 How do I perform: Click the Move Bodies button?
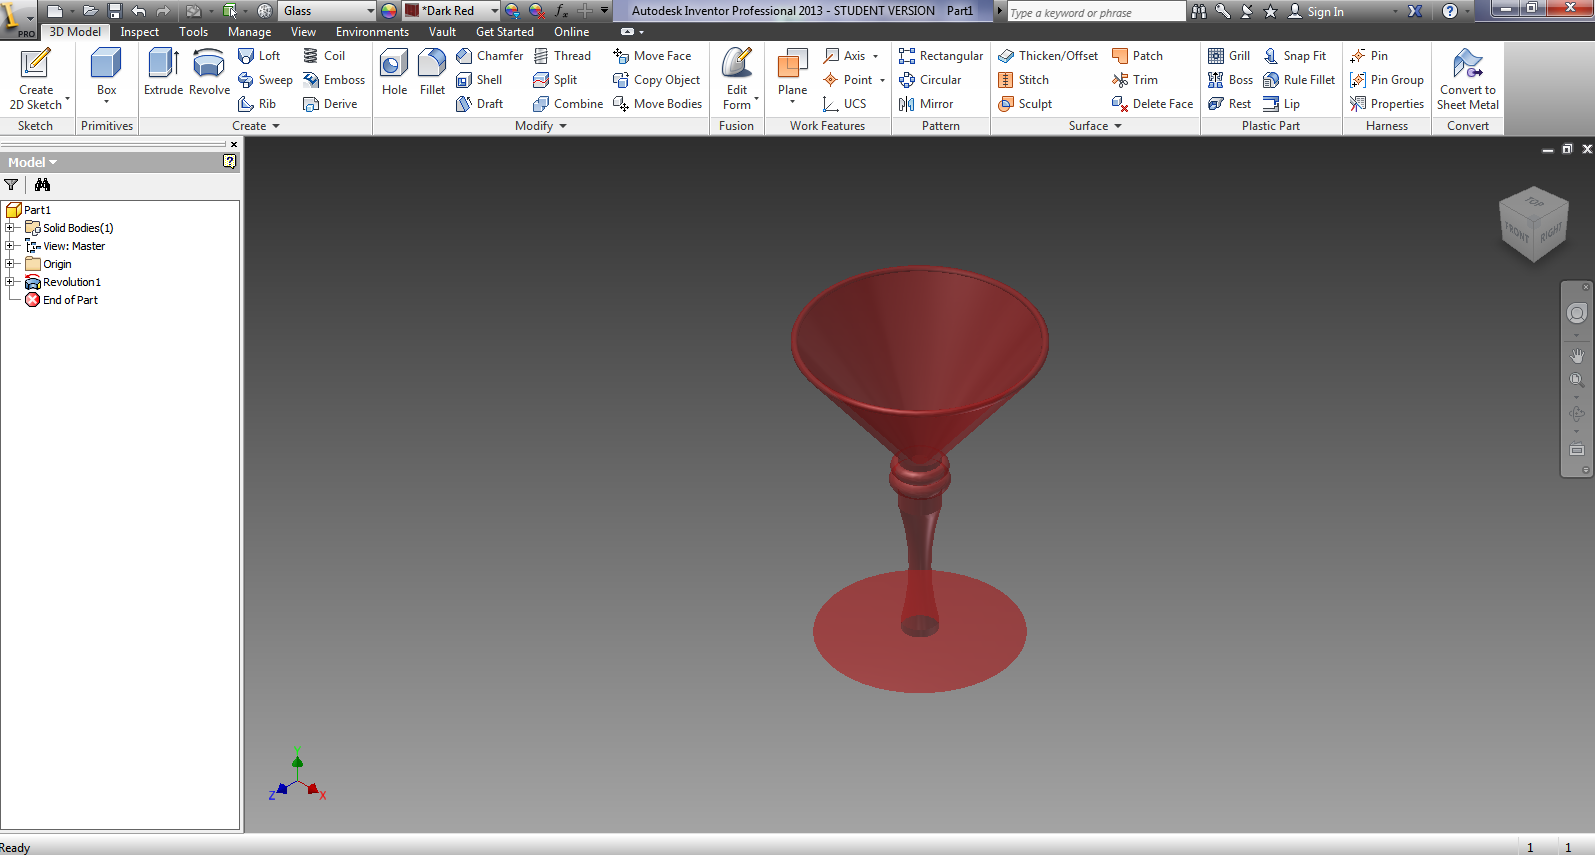[x=657, y=104]
